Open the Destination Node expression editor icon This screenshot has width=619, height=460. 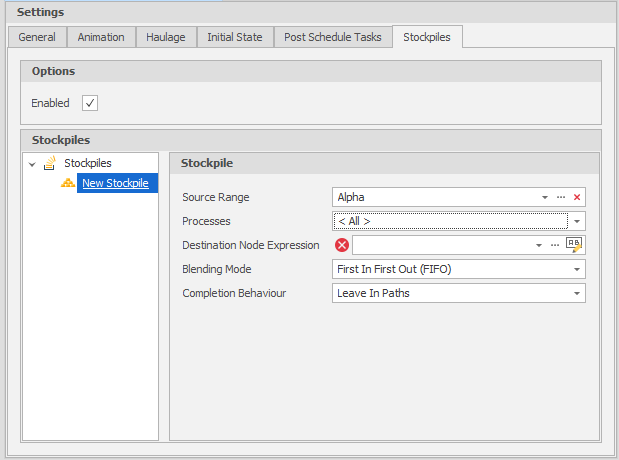click(574, 245)
